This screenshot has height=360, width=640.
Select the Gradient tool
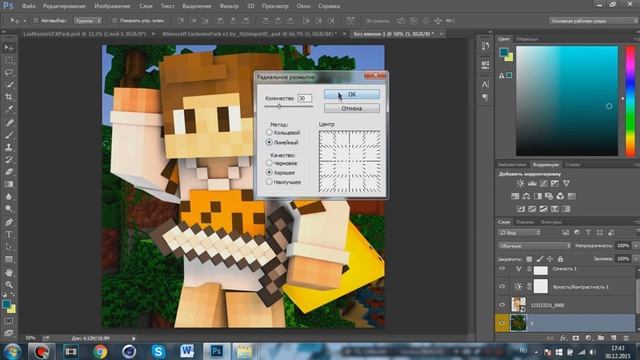point(9,184)
